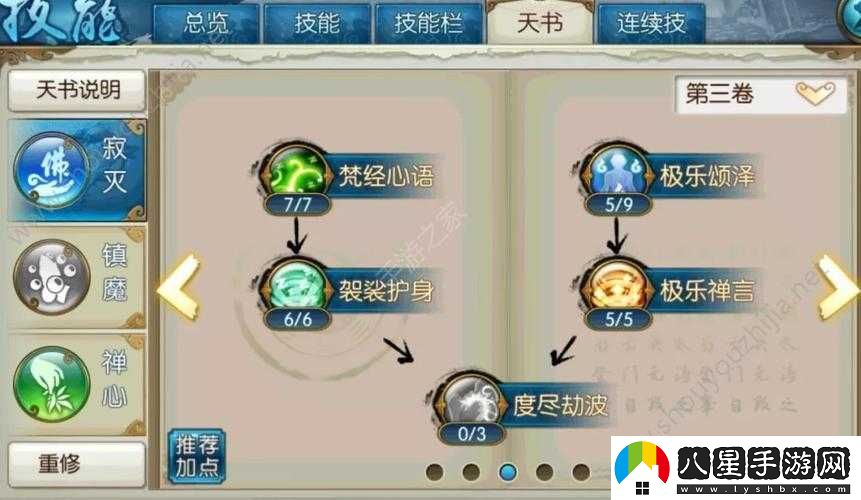Image resolution: width=861 pixels, height=500 pixels.
Task: Select the second page indicator dot
Action: point(471,471)
